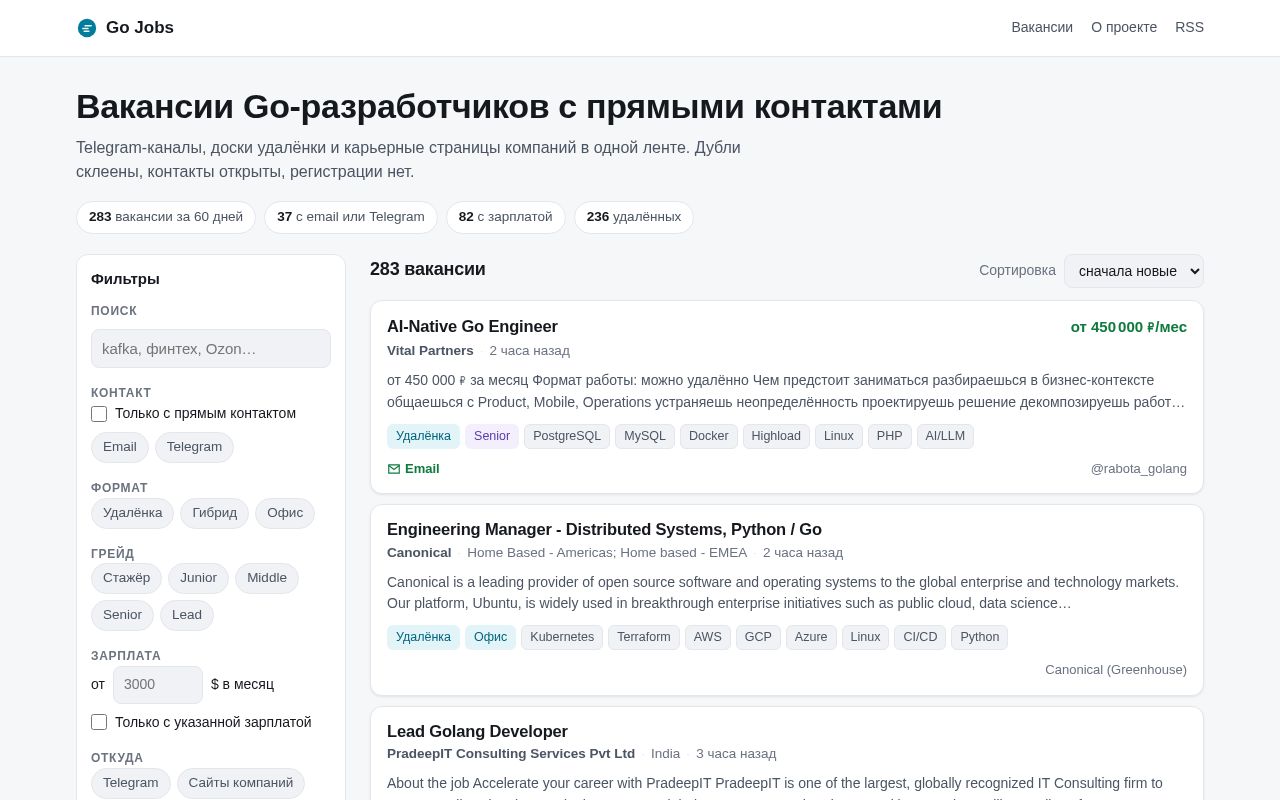Open AI-Native Go Engineer vacancy
Screen dimensions: 1280x800
(x=472, y=327)
